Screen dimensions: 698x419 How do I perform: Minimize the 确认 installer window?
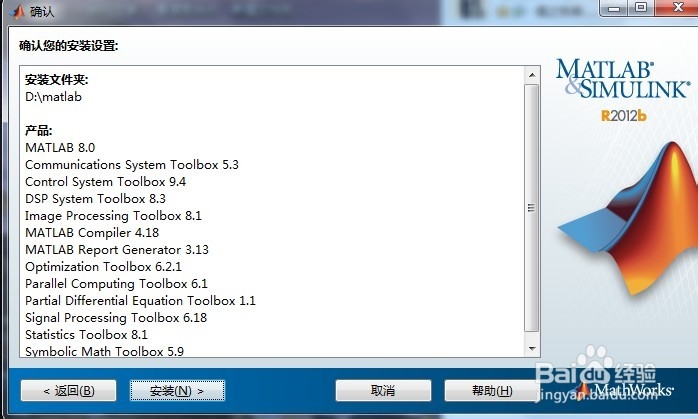(614, 8)
